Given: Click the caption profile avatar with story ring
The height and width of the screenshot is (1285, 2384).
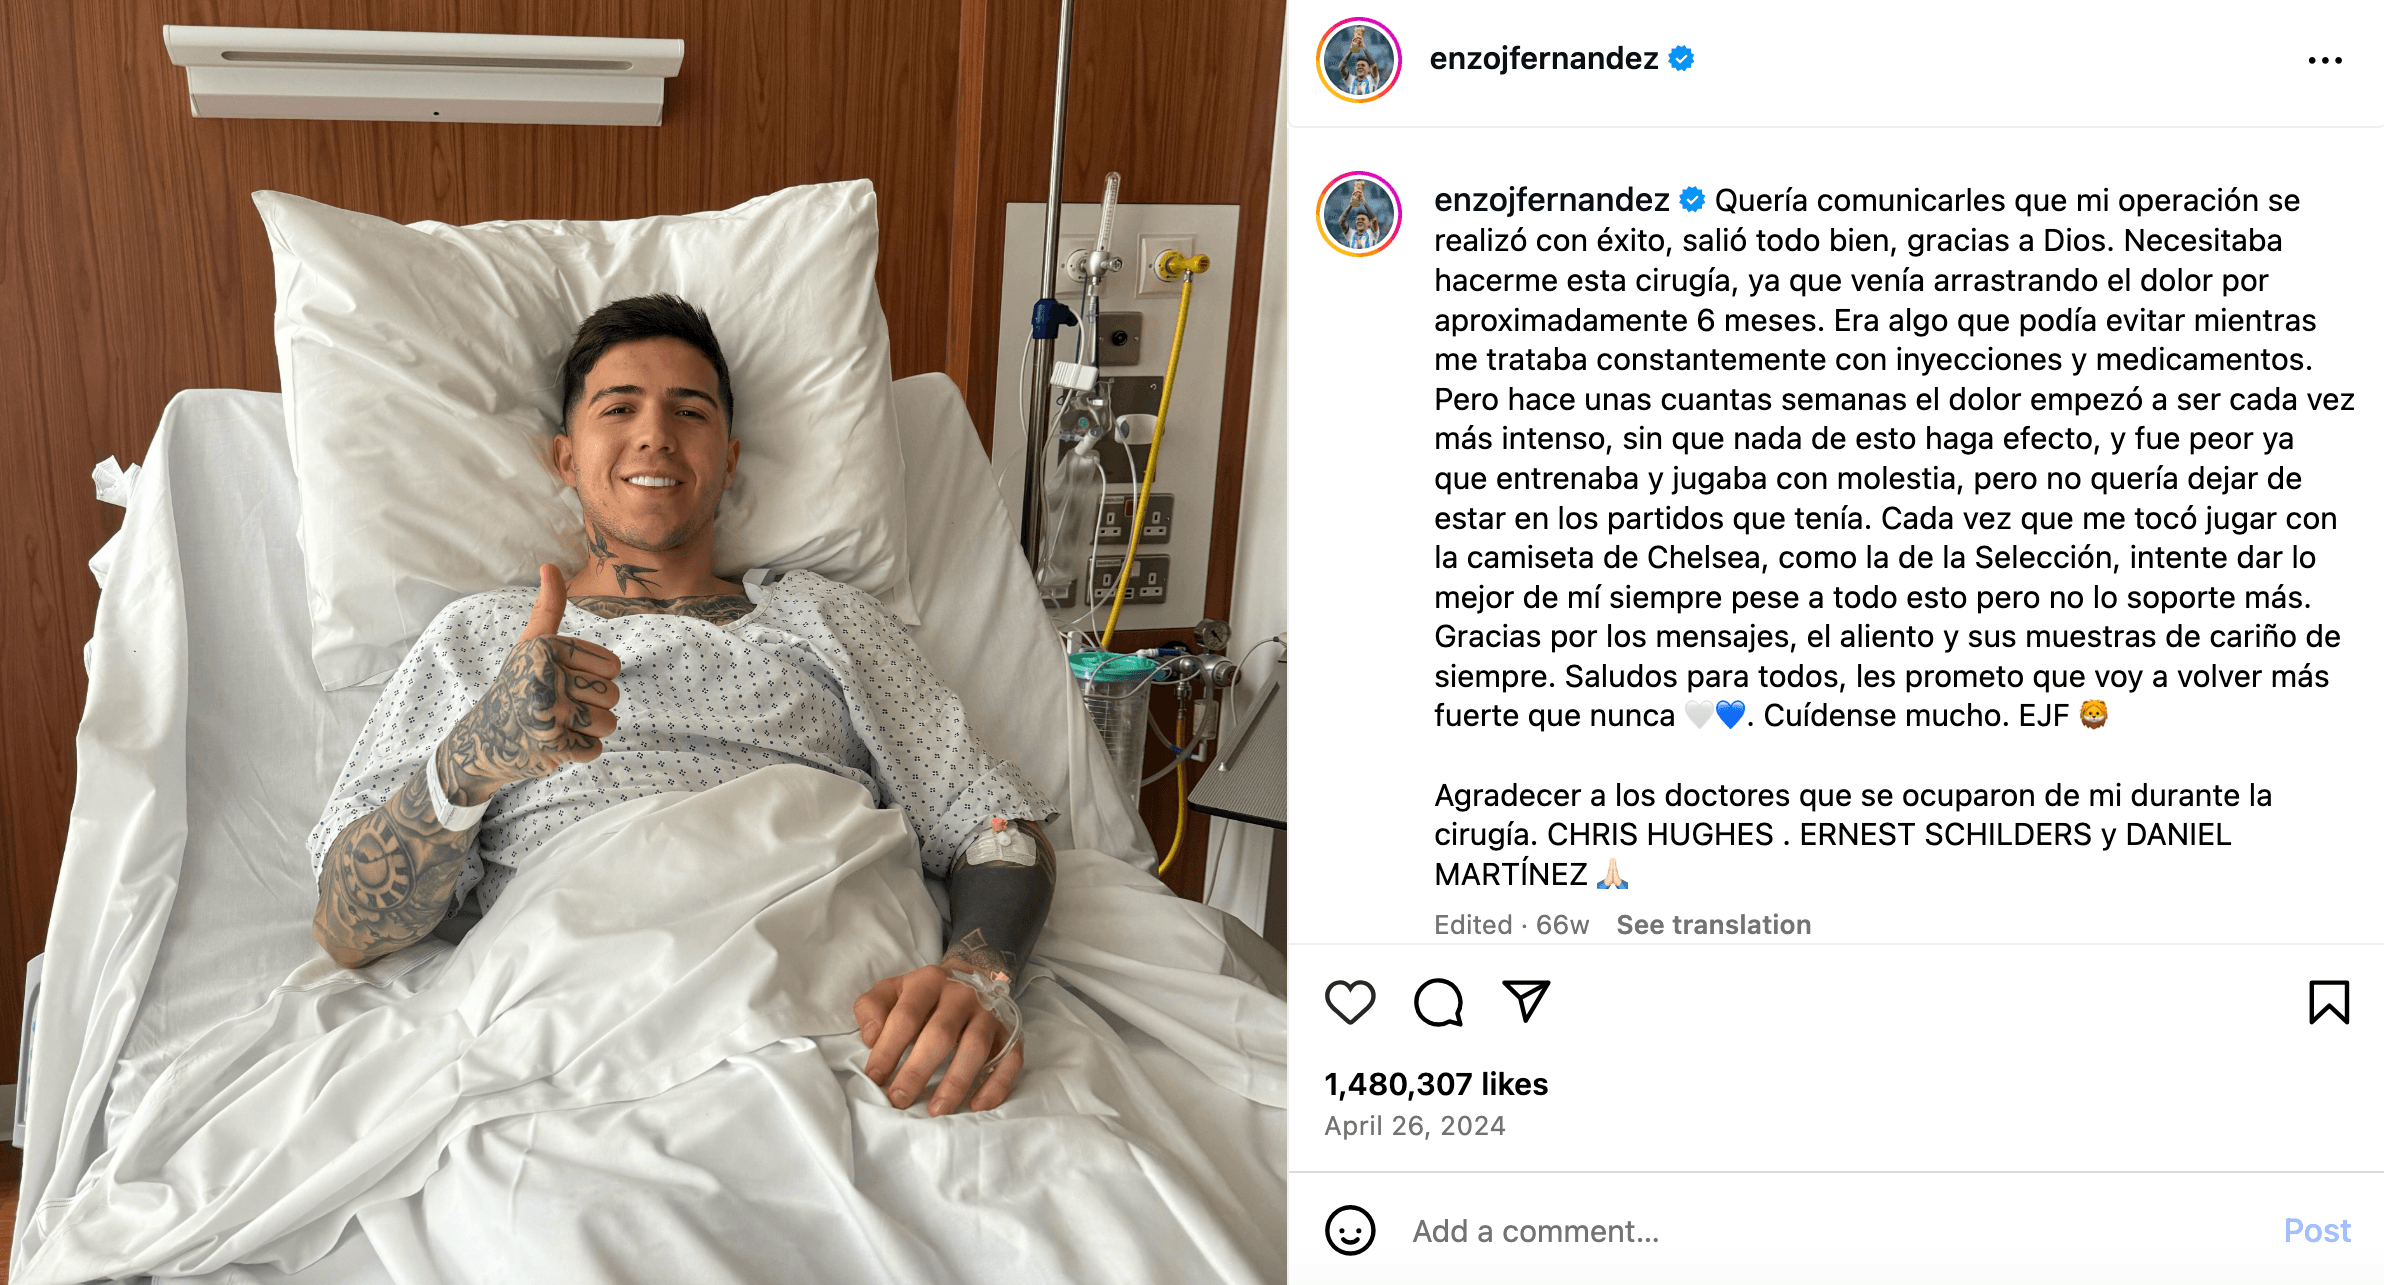Looking at the screenshot, I should [x=1358, y=214].
